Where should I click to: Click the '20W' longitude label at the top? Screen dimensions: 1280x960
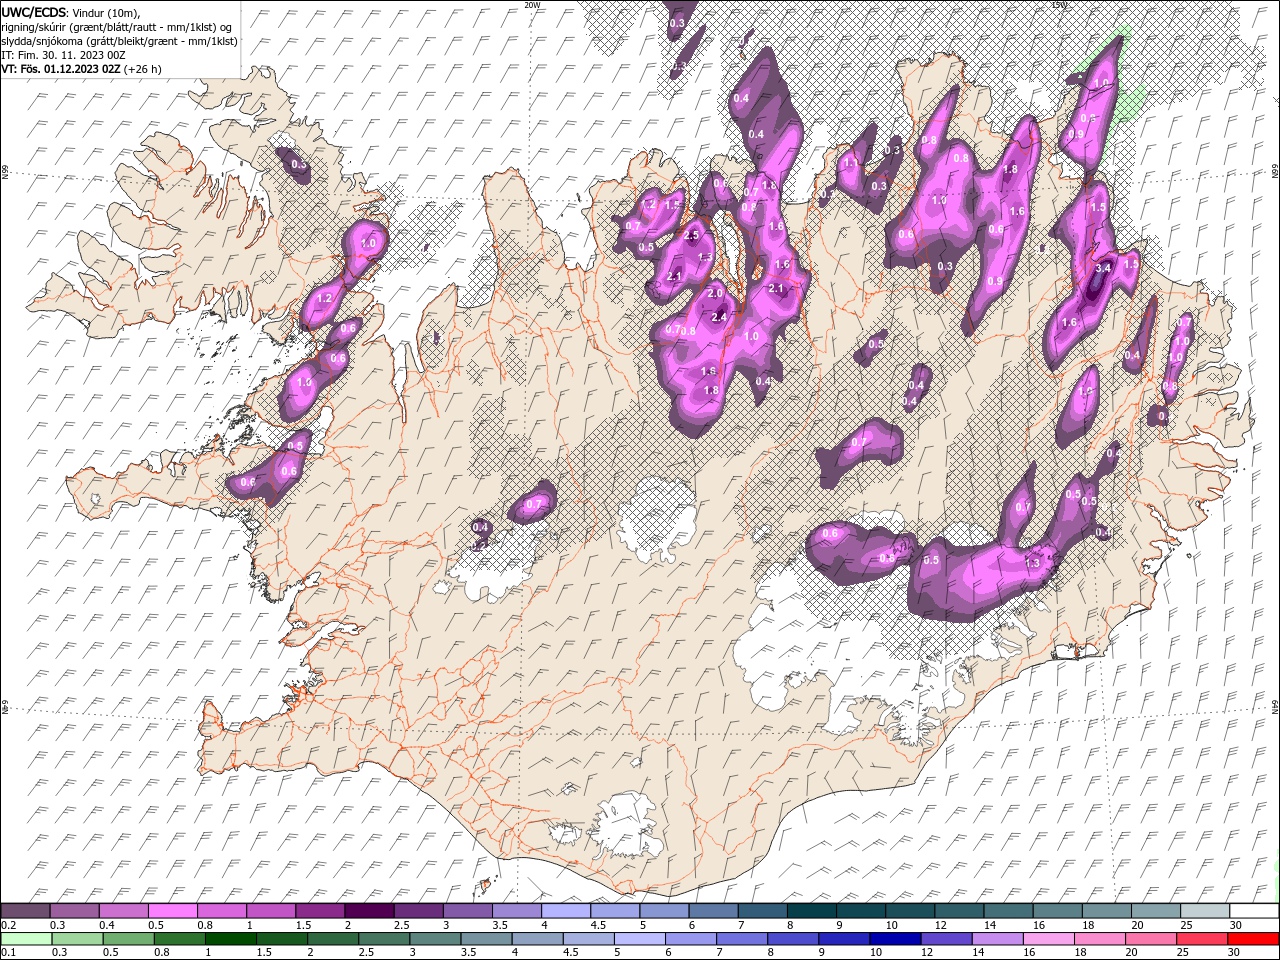click(x=533, y=5)
